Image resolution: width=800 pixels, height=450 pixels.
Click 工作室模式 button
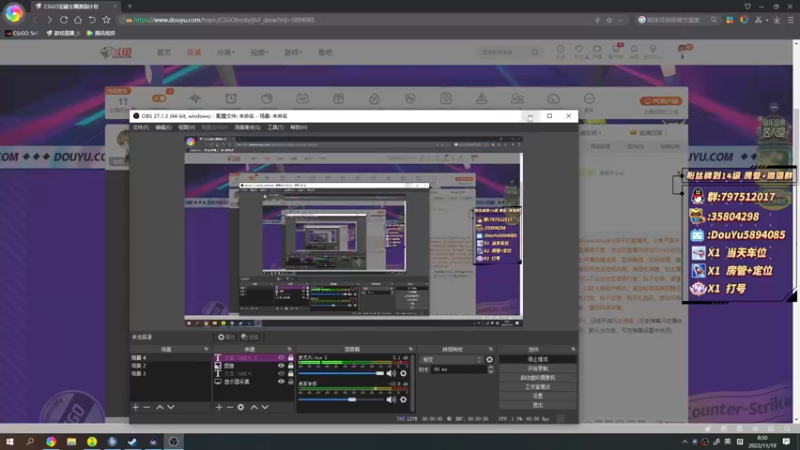click(538, 387)
